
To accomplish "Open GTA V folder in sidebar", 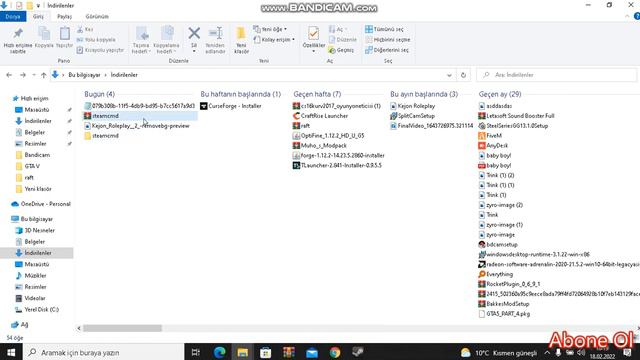I will [32, 166].
